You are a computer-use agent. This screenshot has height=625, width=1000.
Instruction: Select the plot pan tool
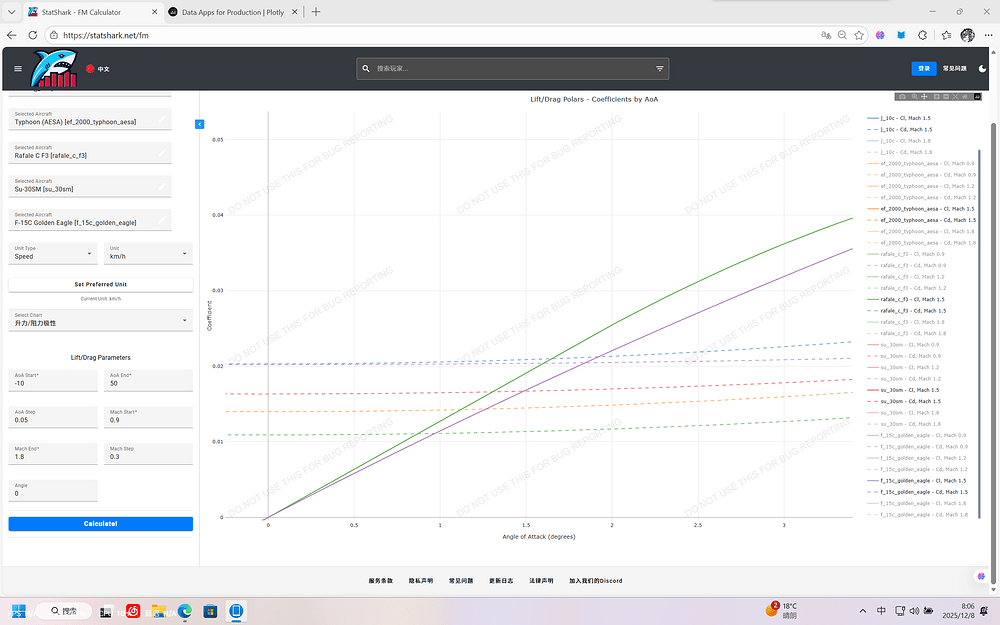(924, 97)
